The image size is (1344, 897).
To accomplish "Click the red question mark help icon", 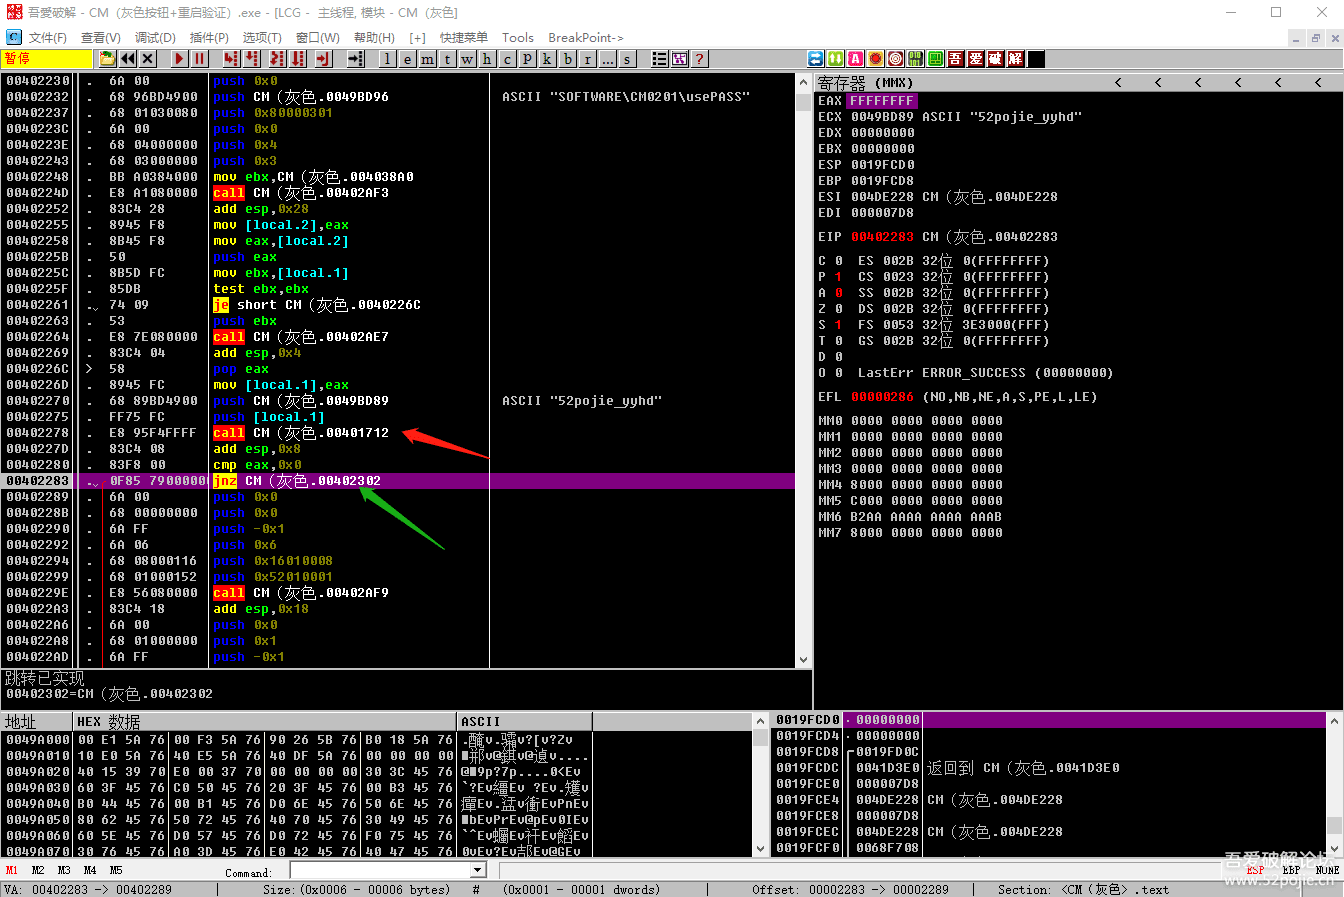I will [x=700, y=59].
